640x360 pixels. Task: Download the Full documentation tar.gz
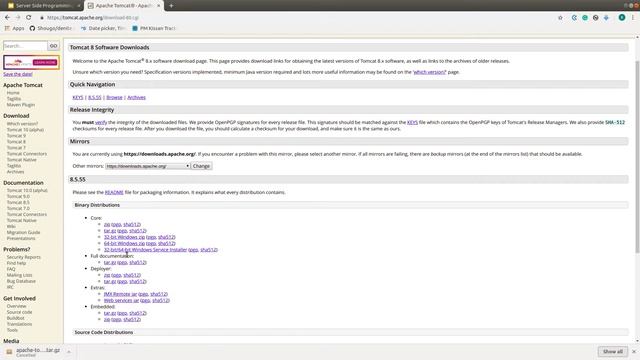pos(110,262)
